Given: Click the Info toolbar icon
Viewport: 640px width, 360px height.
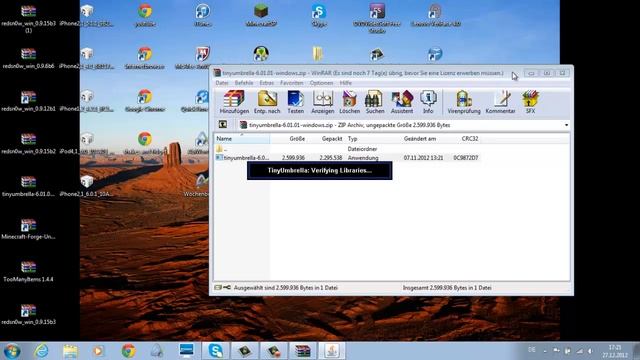Looking at the screenshot, I should coord(428,102).
